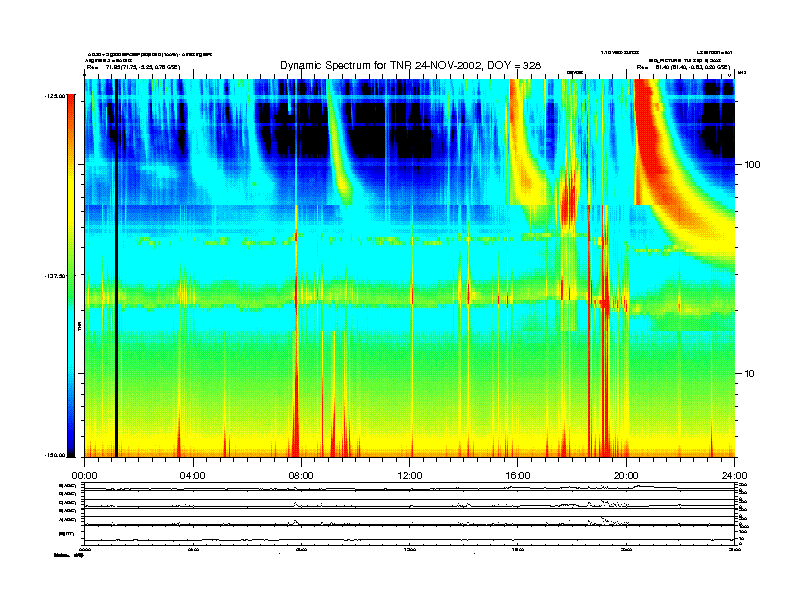Screen dimensions: 792x612
Task: Click the dark blue bottom of color scale bar
Action: point(71,444)
